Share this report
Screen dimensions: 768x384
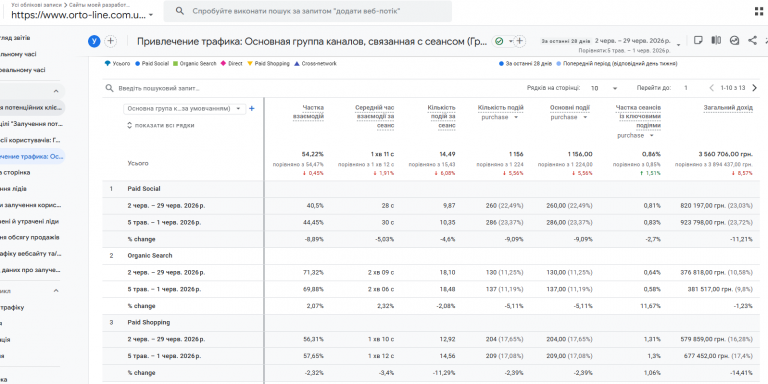752,41
